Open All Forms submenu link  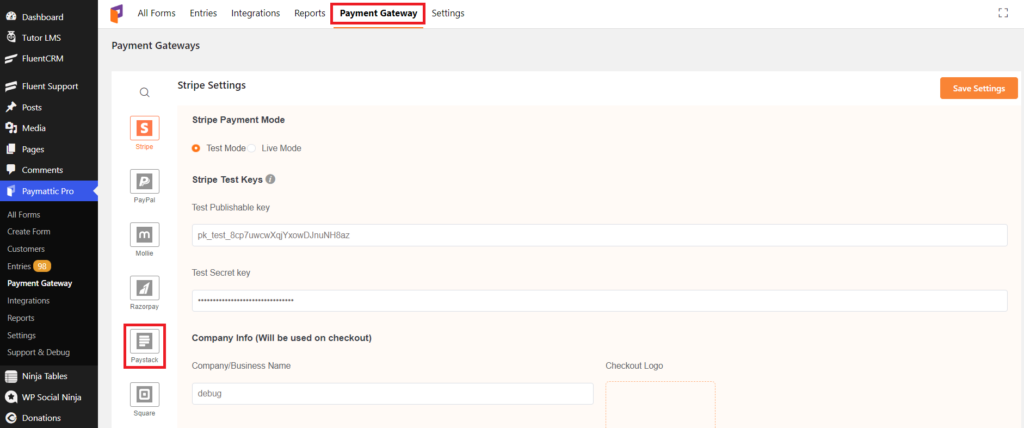24,214
